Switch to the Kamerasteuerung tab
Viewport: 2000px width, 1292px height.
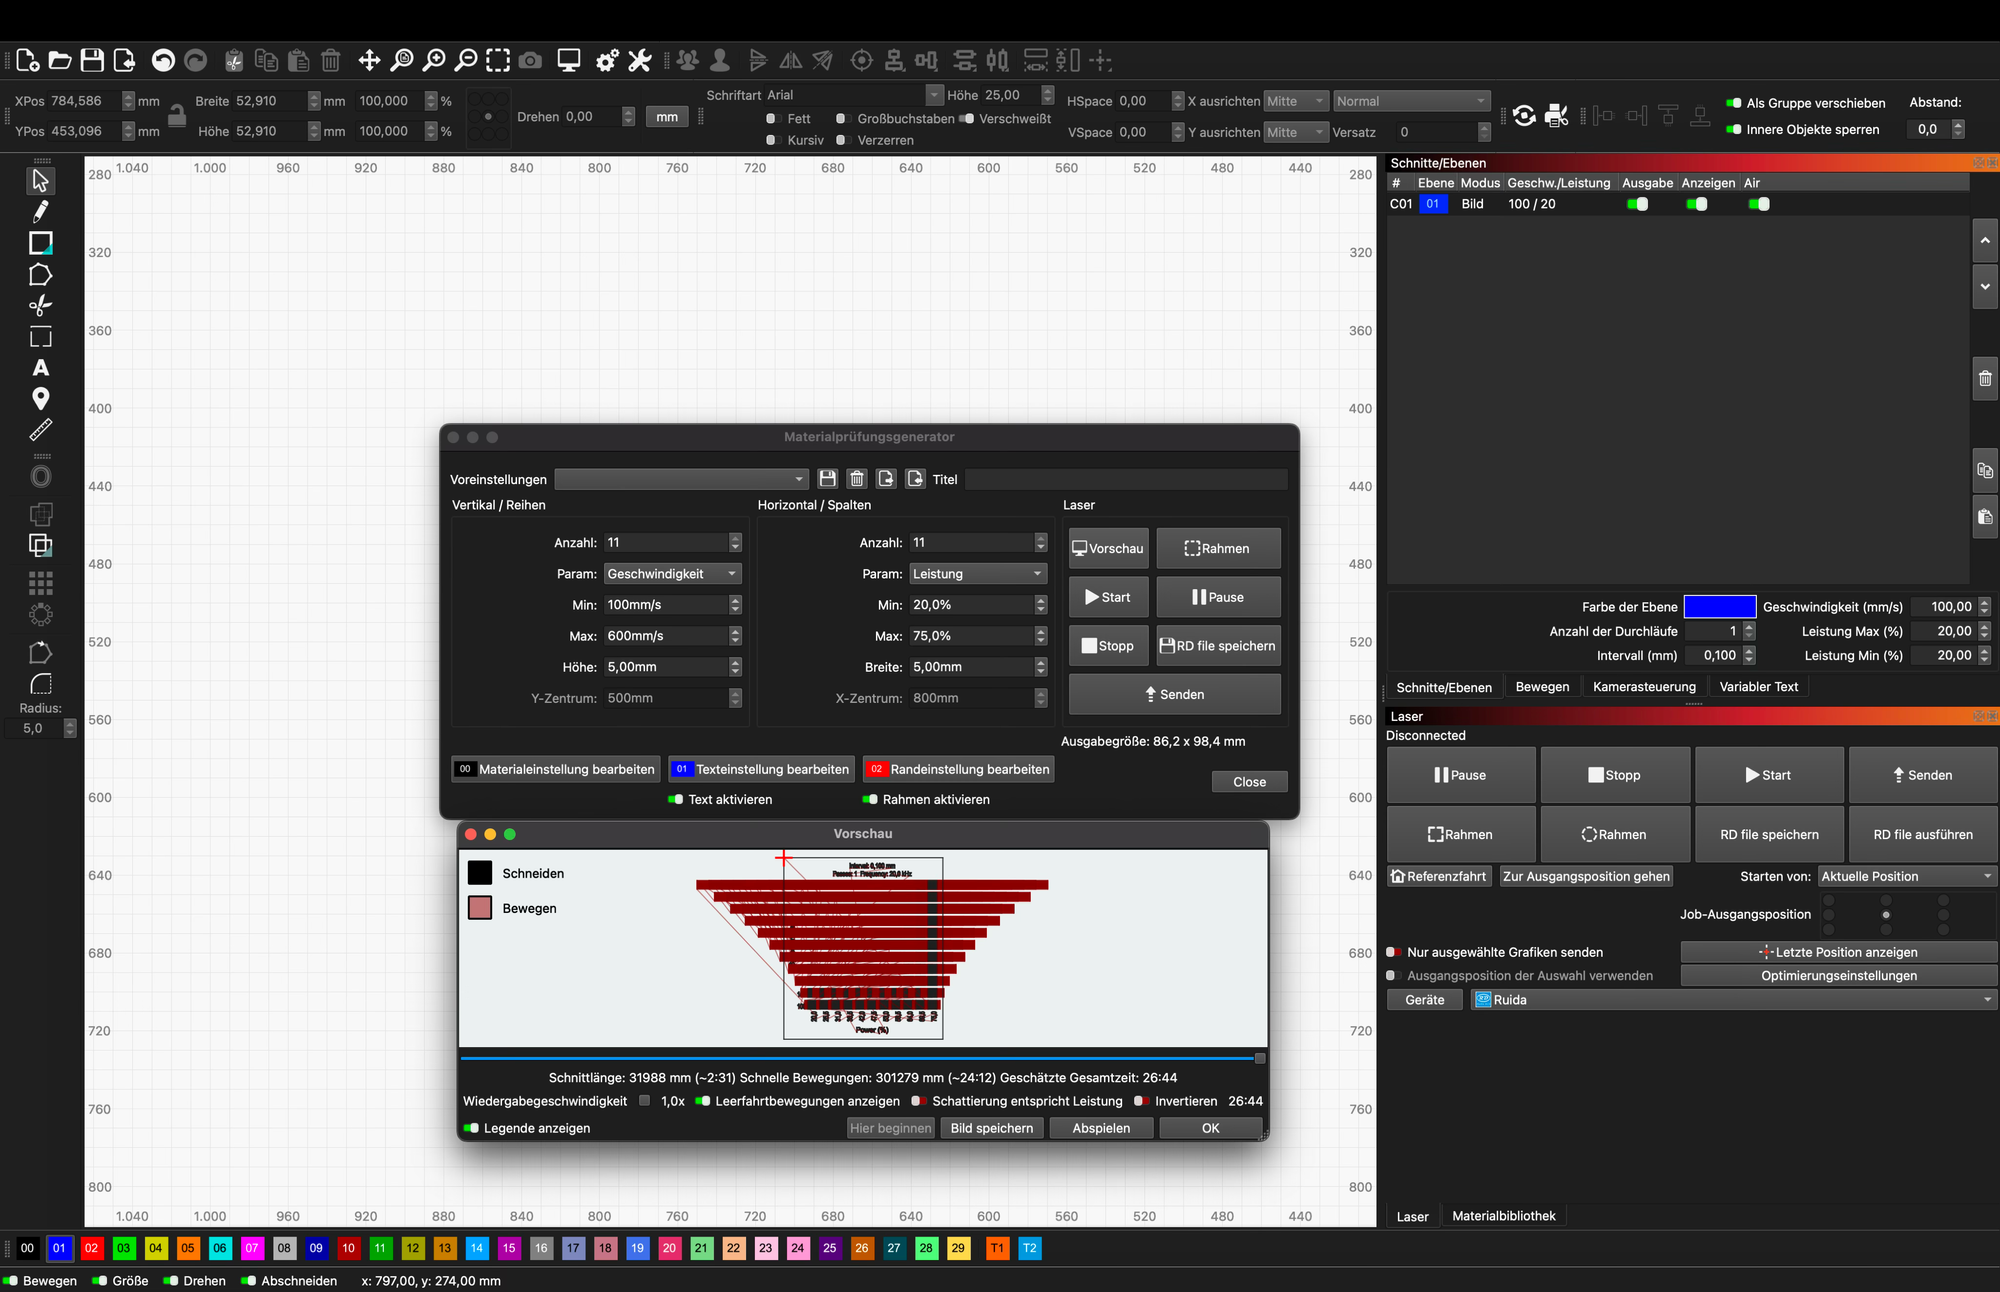(1644, 687)
